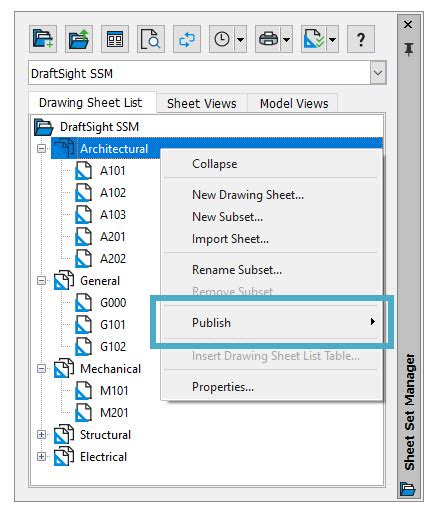436x512 pixels.
Task: Select the DraftSight SSM root node
Action: tap(99, 127)
